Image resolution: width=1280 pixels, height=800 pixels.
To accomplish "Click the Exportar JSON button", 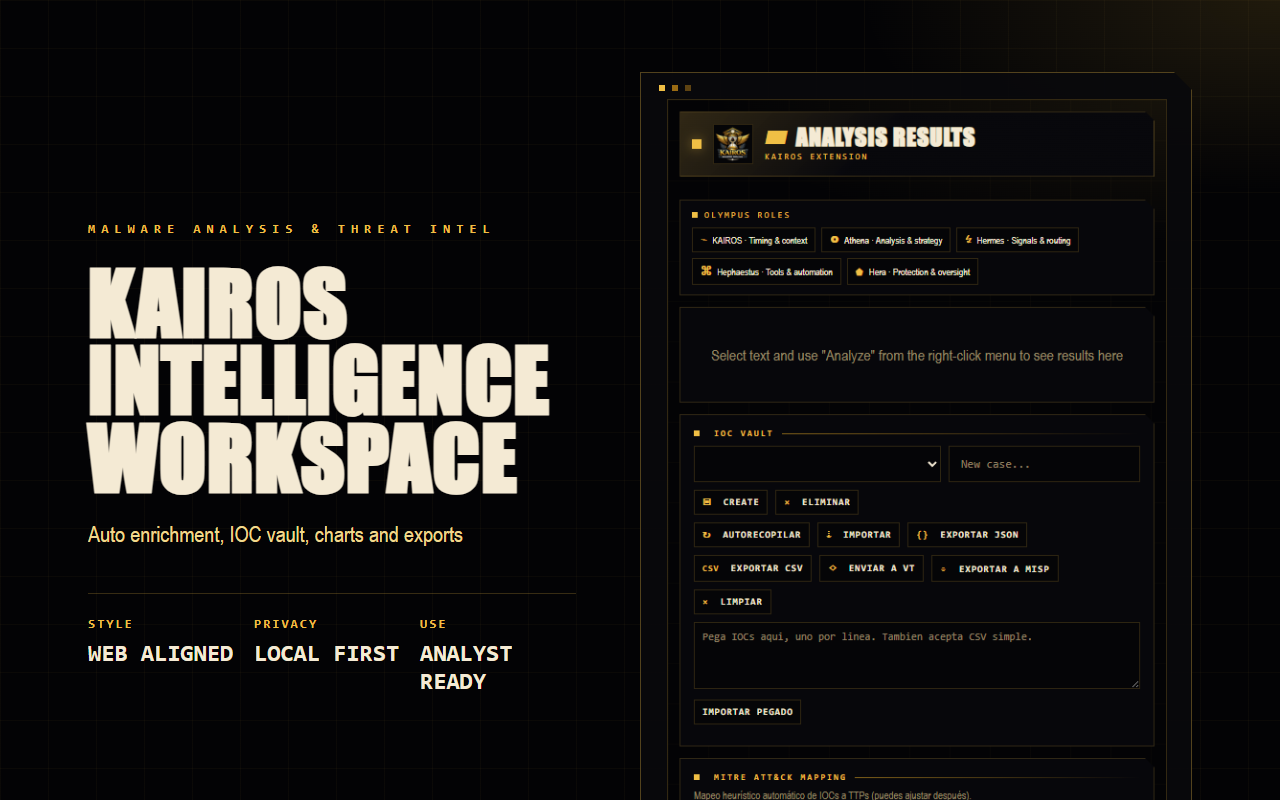I will [967, 535].
